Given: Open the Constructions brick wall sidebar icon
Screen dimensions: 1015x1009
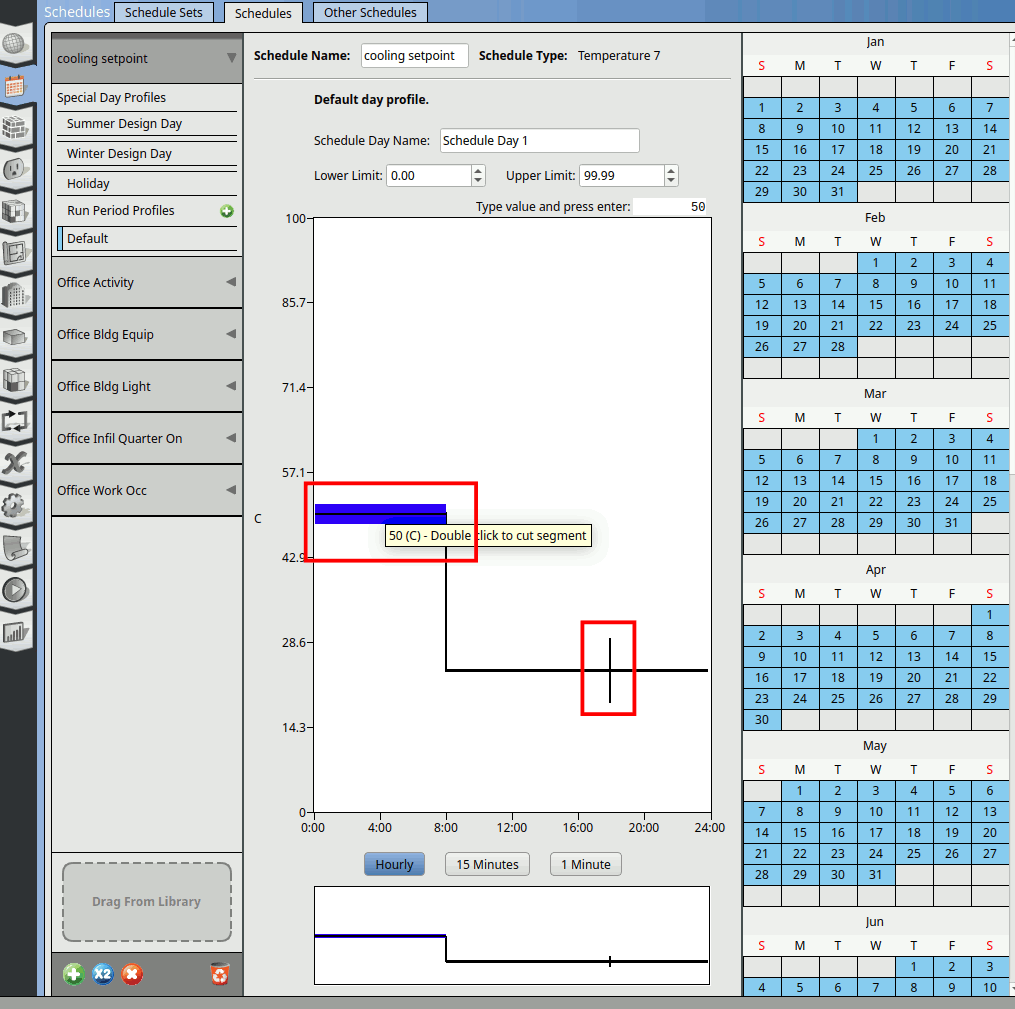Looking at the screenshot, I should tap(15, 128).
